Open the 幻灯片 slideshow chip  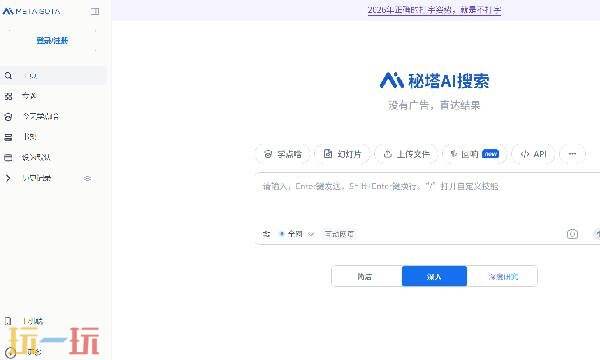pyautogui.click(x=342, y=154)
